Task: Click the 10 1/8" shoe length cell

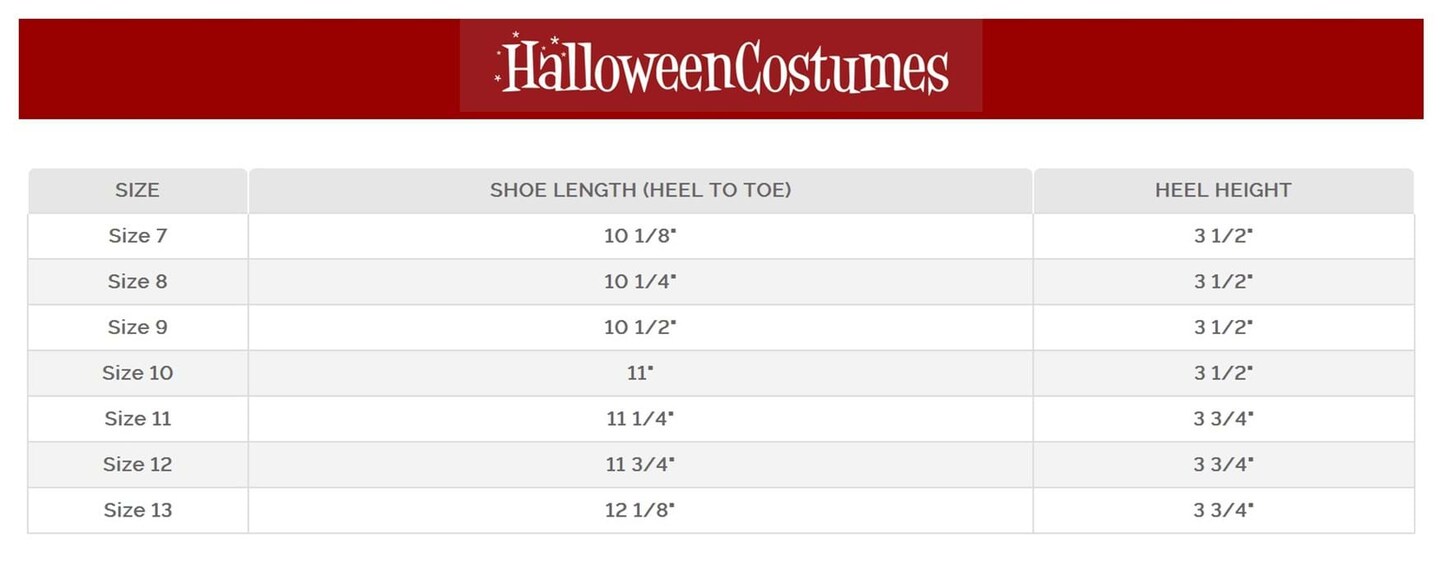Action: [640, 236]
